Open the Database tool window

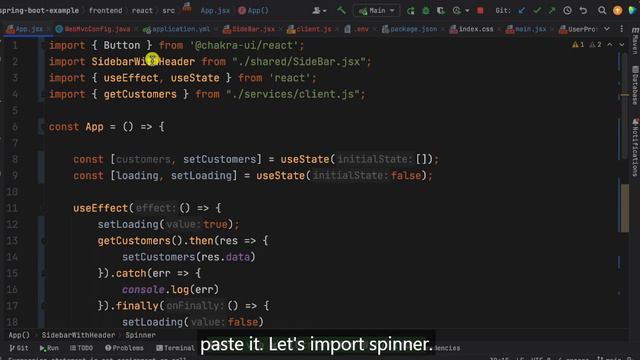click(635, 86)
